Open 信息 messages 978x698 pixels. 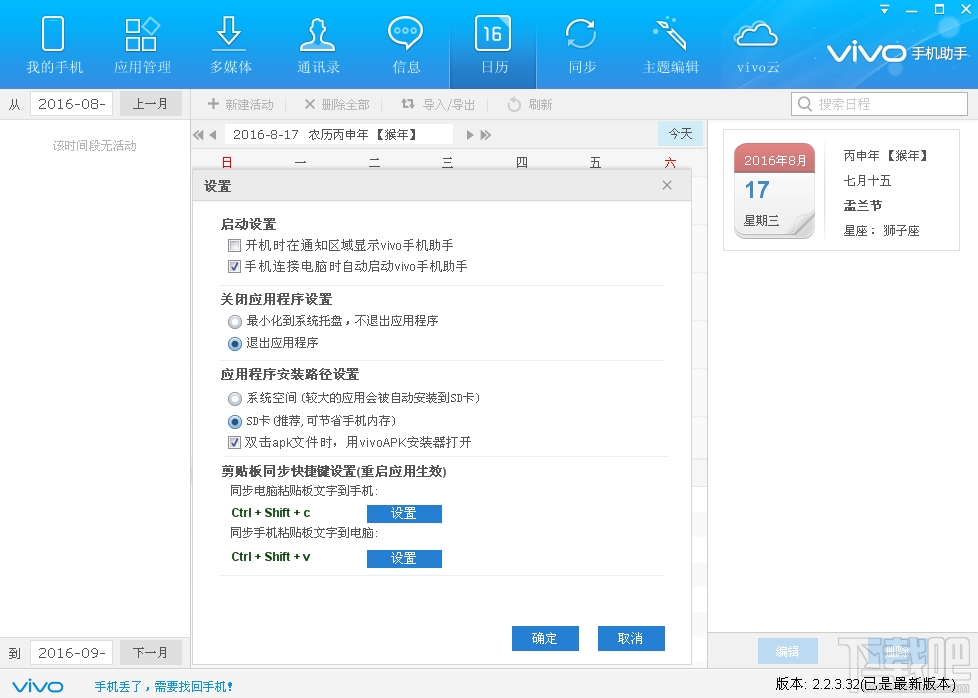coord(406,44)
